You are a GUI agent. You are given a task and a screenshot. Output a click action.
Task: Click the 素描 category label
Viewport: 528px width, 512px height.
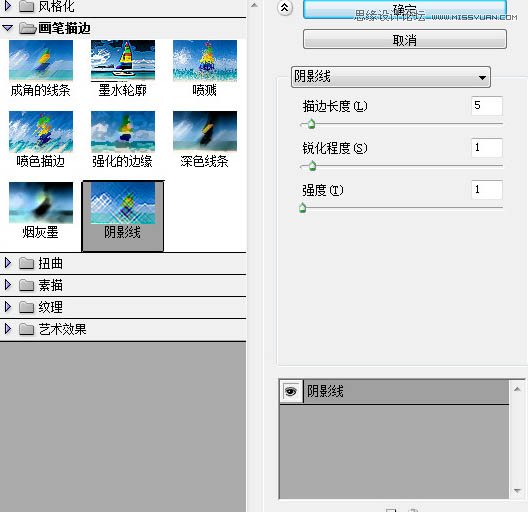[x=51, y=285]
